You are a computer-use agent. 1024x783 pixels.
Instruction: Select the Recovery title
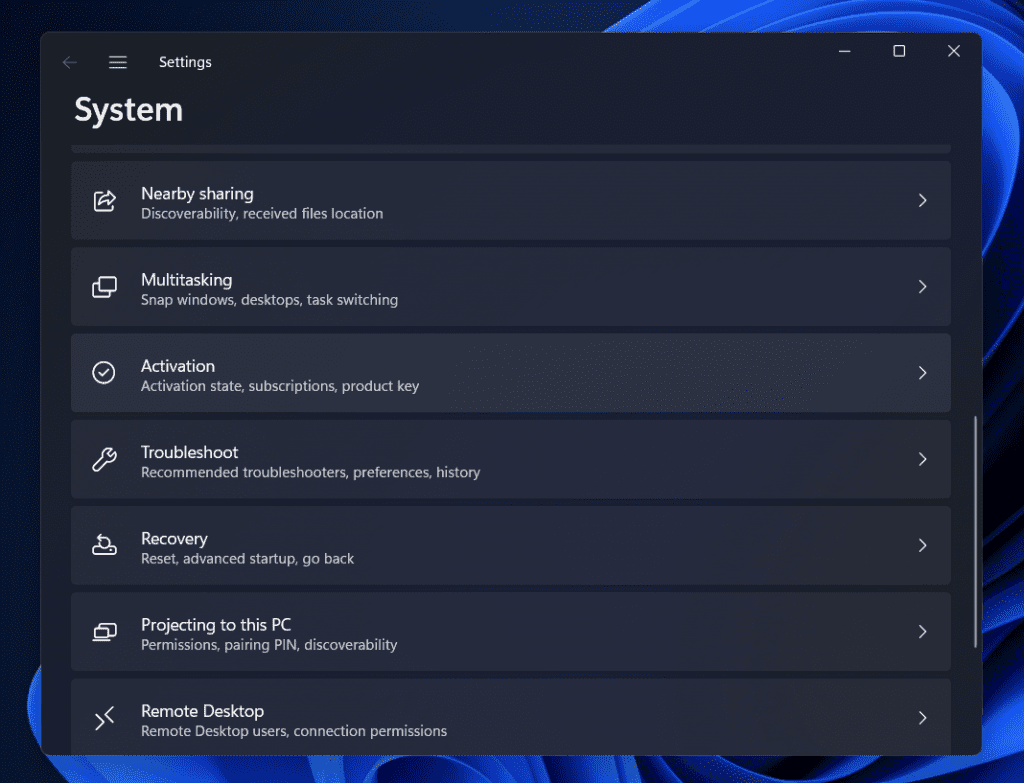point(174,539)
